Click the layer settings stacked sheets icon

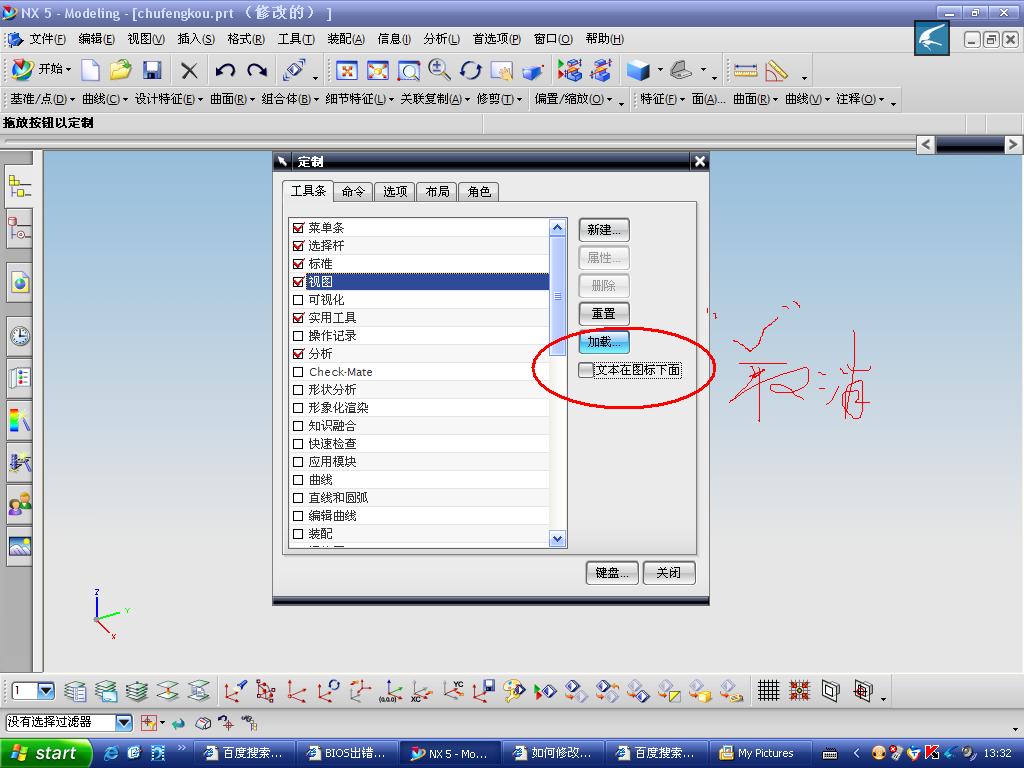[x=75, y=690]
